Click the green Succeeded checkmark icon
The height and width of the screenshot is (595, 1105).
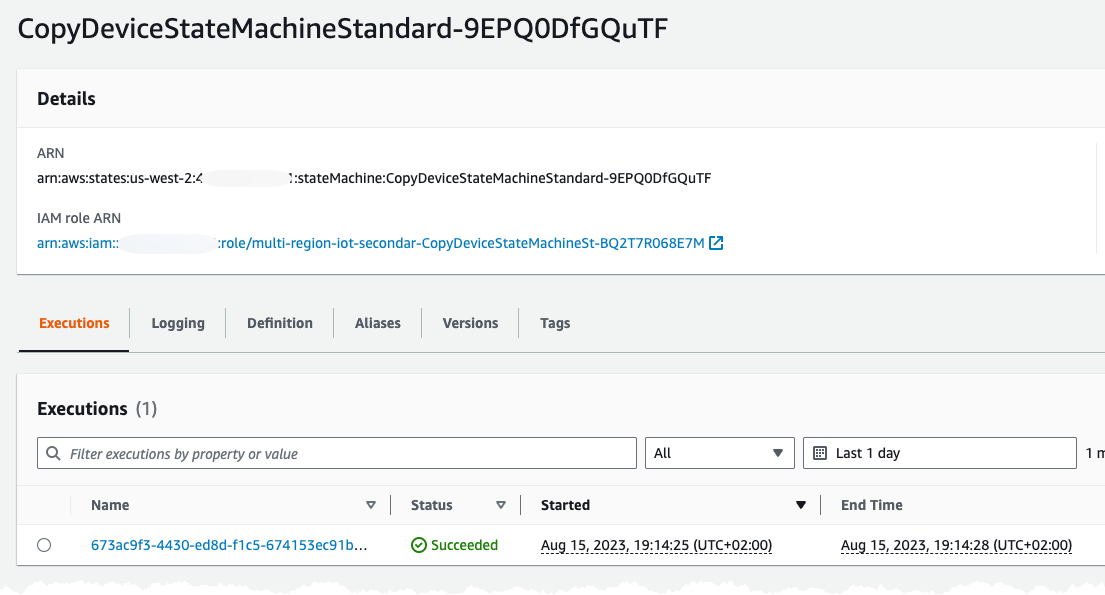pyautogui.click(x=419, y=545)
